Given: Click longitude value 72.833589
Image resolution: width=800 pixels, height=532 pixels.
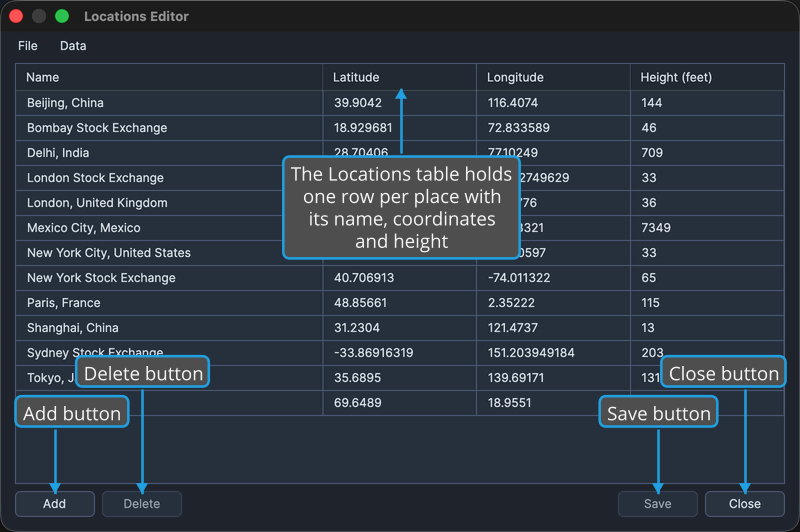Looking at the screenshot, I should 519,128.
